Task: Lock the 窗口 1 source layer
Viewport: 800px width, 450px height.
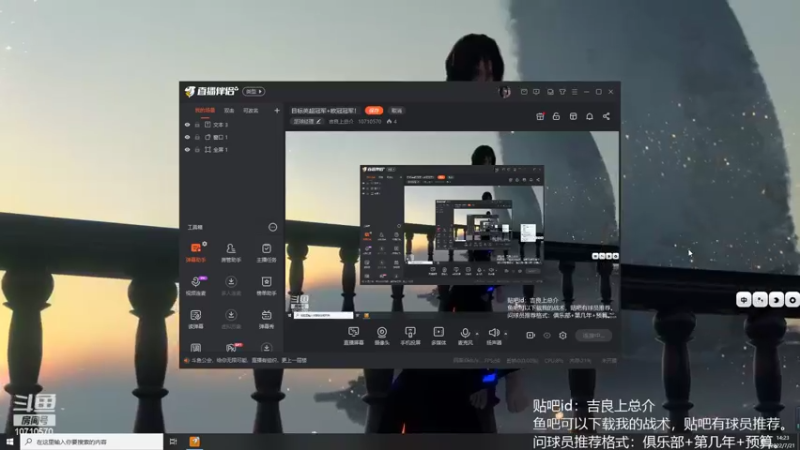Action: pyautogui.click(x=197, y=137)
